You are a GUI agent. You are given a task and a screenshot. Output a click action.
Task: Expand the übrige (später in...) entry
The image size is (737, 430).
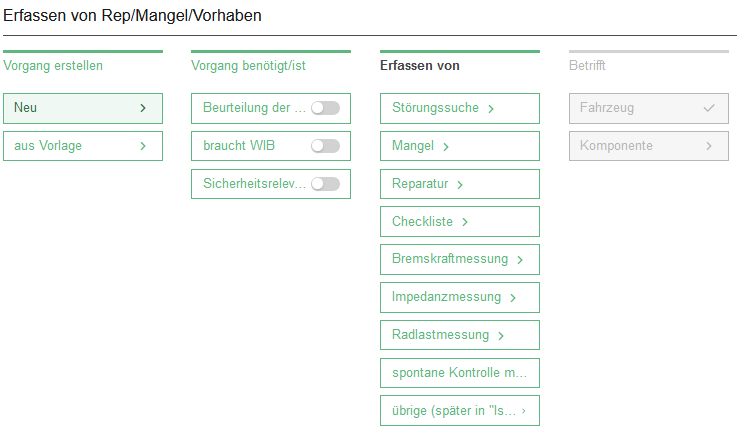click(459, 411)
